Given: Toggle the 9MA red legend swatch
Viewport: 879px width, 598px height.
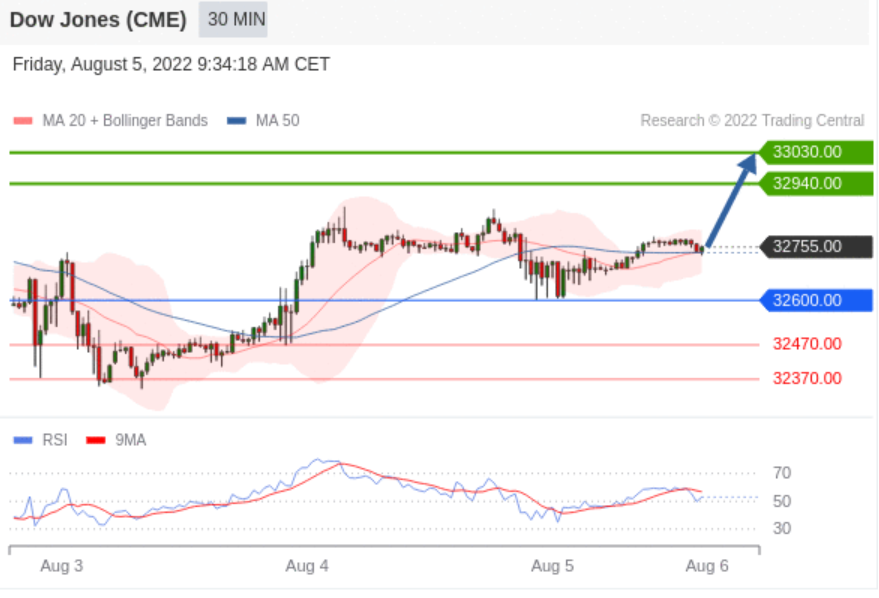Looking at the screenshot, I should point(96,441).
